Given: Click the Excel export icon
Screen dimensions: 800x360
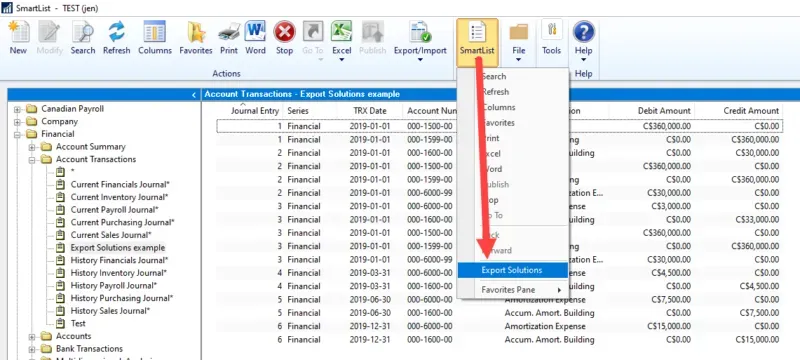Looking at the screenshot, I should (341, 32).
